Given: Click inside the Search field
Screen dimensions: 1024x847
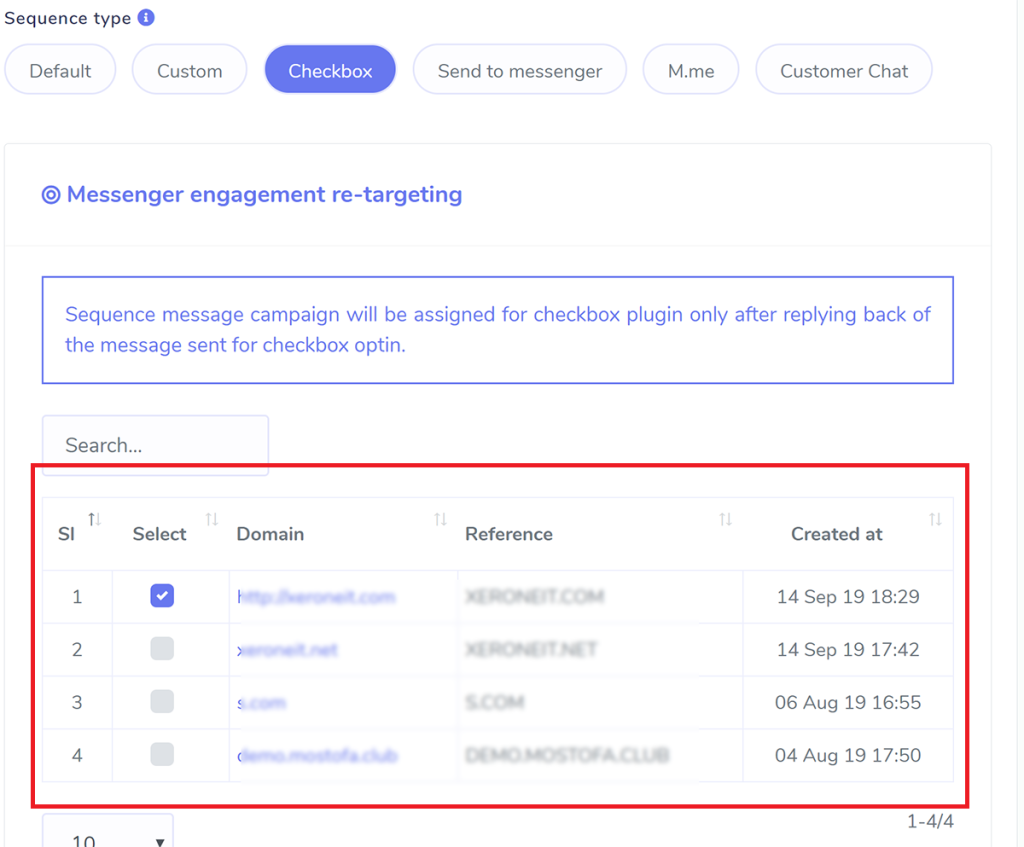Looking at the screenshot, I should pyautogui.click(x=155, y=444).
